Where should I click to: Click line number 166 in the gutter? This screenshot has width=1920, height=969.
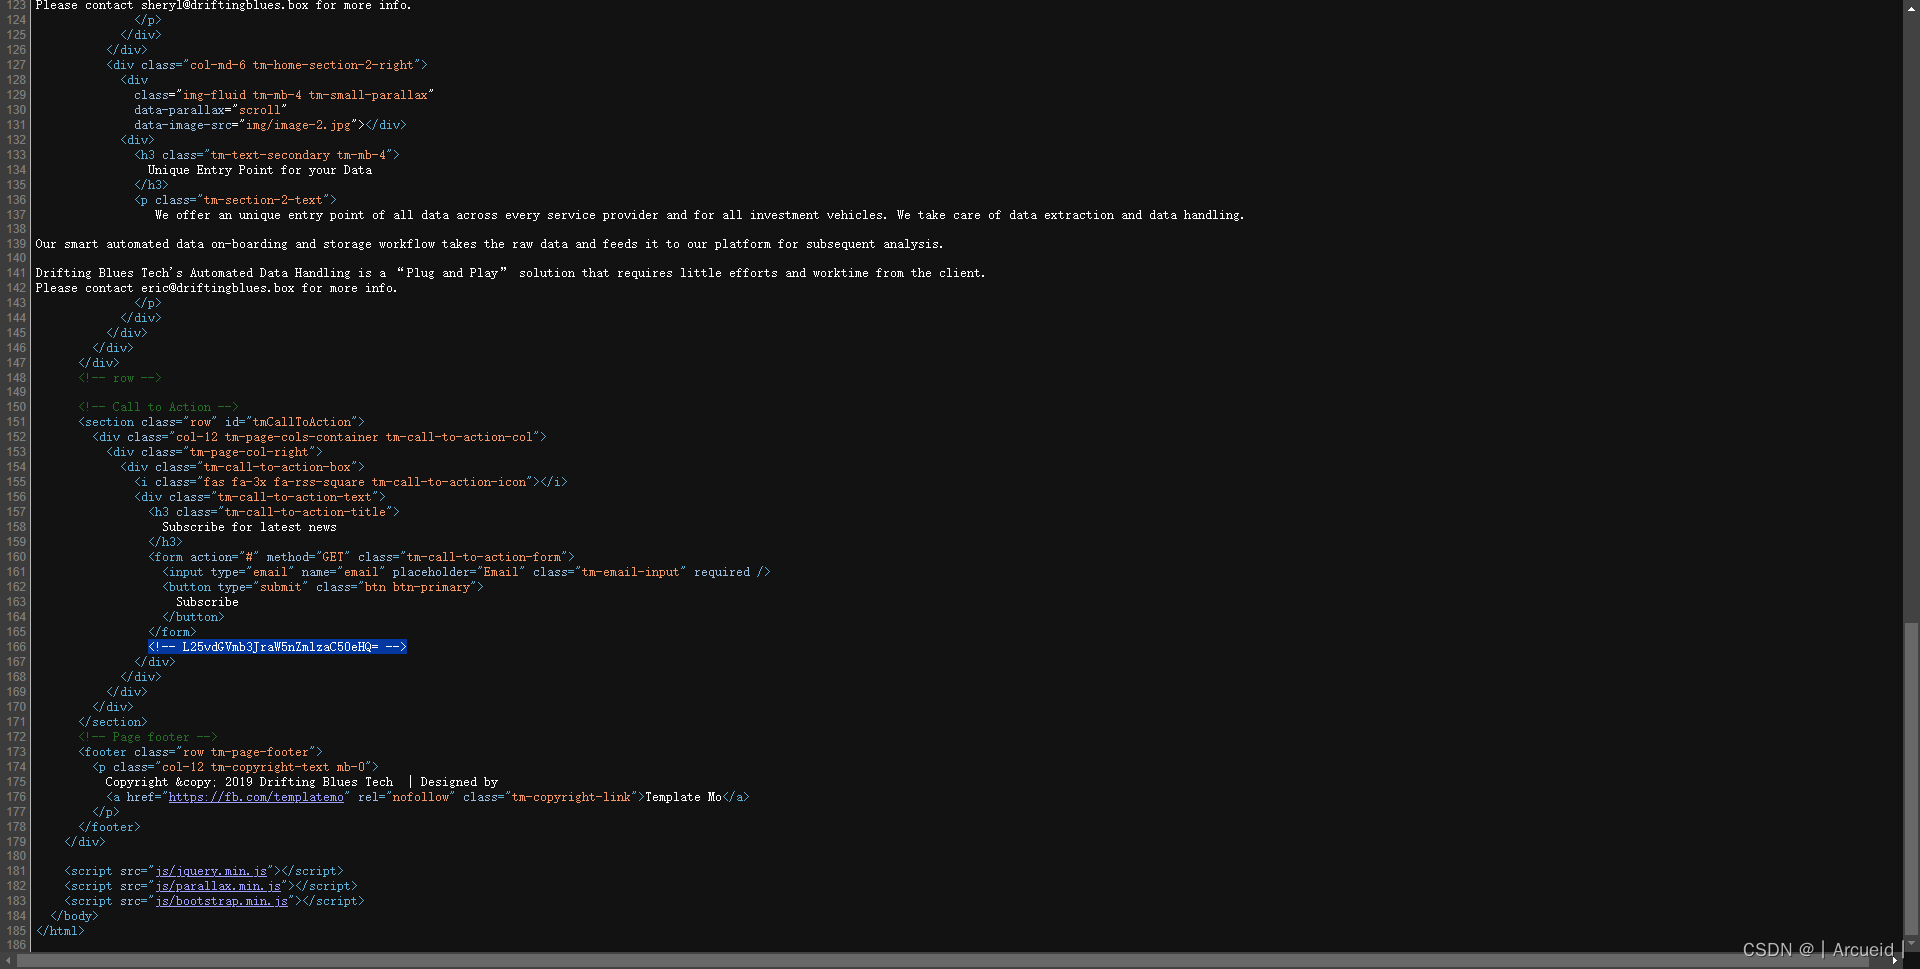click(x=16, y=647)
